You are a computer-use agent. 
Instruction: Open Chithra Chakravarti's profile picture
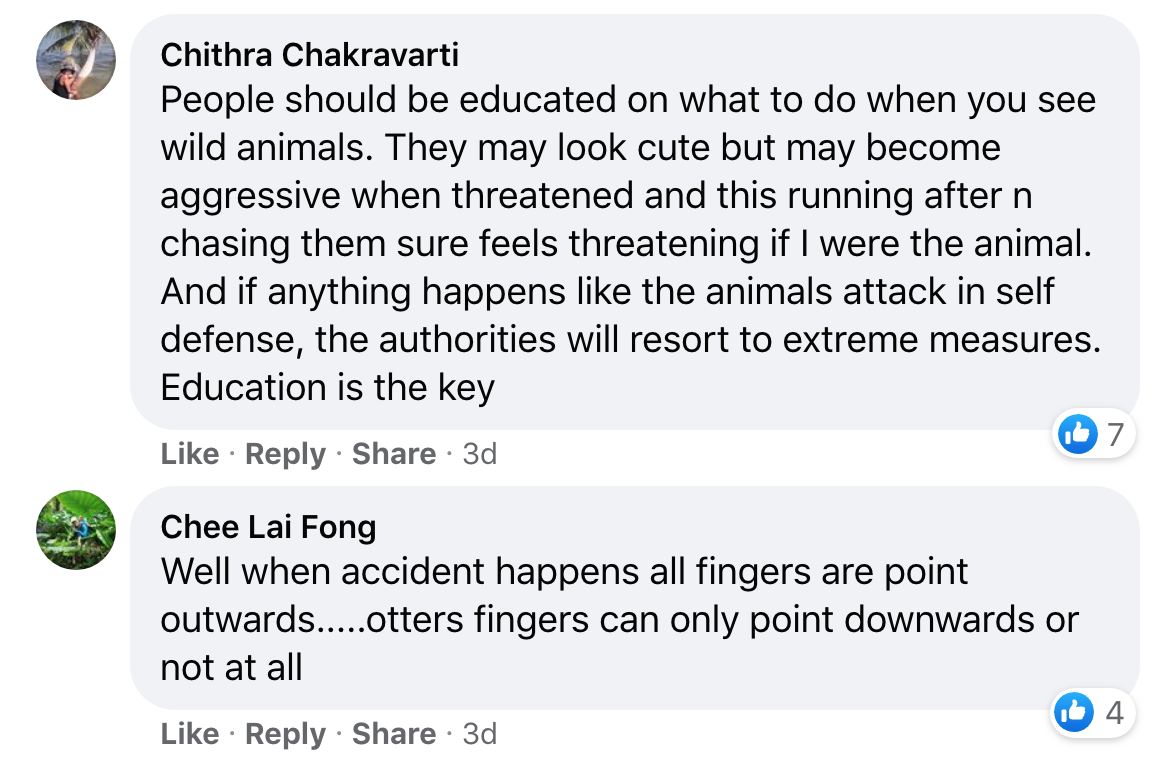76,60
